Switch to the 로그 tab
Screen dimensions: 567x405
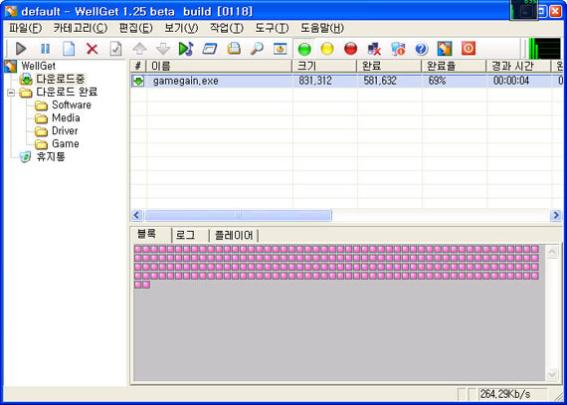click(x=185, y=235)
